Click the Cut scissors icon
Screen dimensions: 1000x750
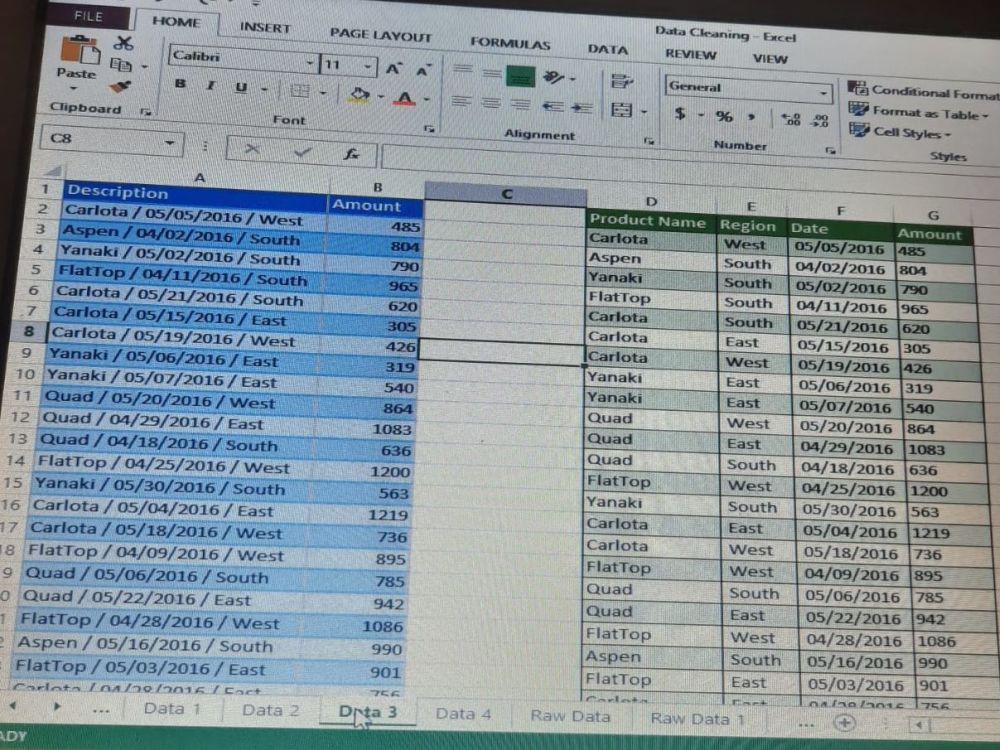[x=123, y=43]
